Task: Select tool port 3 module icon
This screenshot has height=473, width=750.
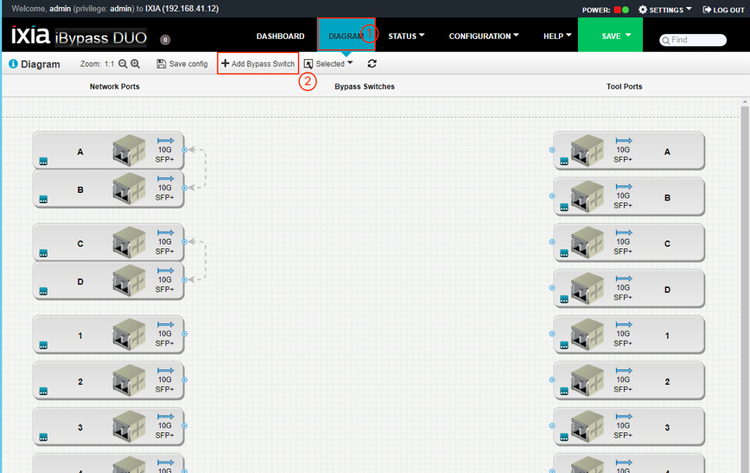Action: (587, 426)
